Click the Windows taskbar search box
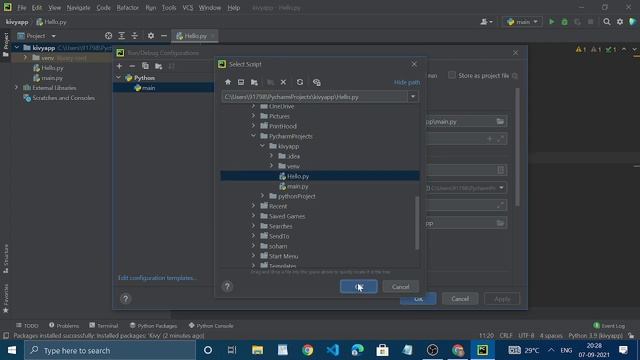The height and width of the screenshot is (360, 640). tap(110, 350)
